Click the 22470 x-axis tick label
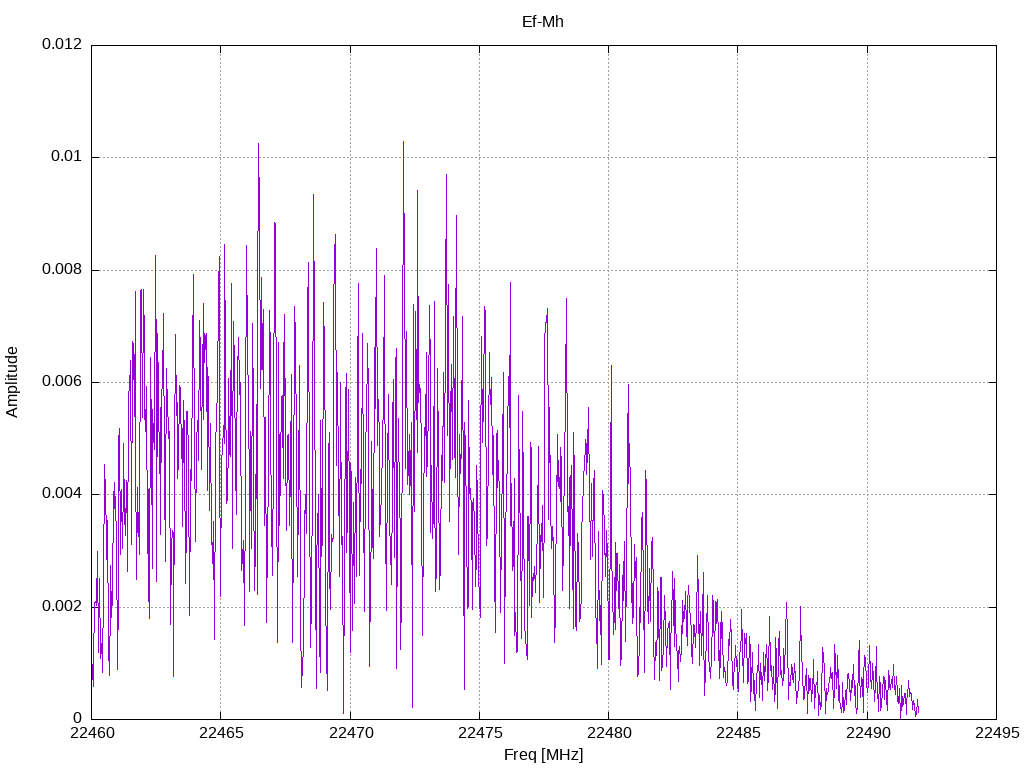 tap(350, 733)
